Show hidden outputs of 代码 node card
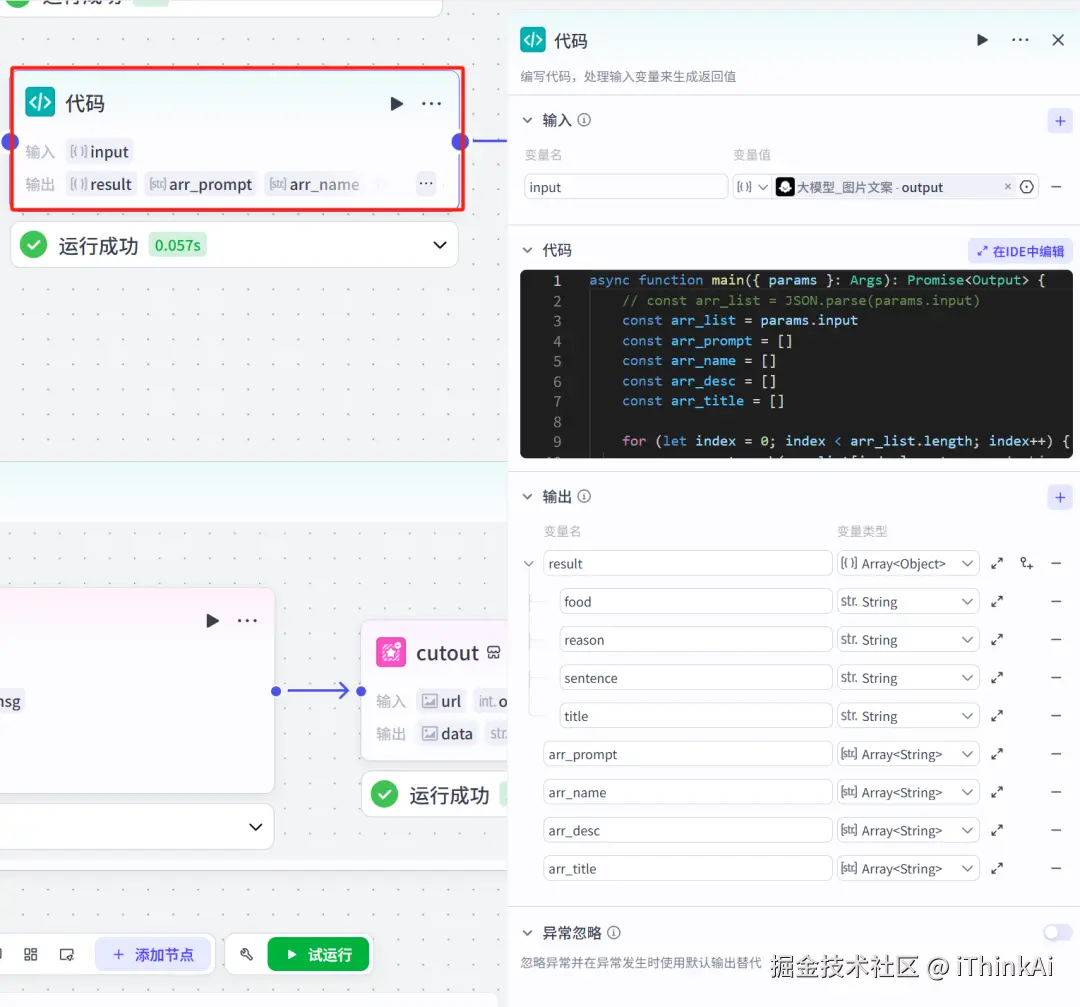Image resolution: width=1080 pixels, height=1007 pixels. tap(426, 183)
